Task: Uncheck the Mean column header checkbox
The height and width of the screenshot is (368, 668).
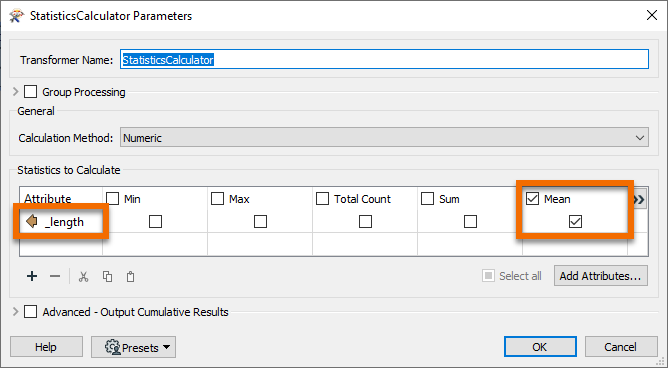Action: point(532,199)
